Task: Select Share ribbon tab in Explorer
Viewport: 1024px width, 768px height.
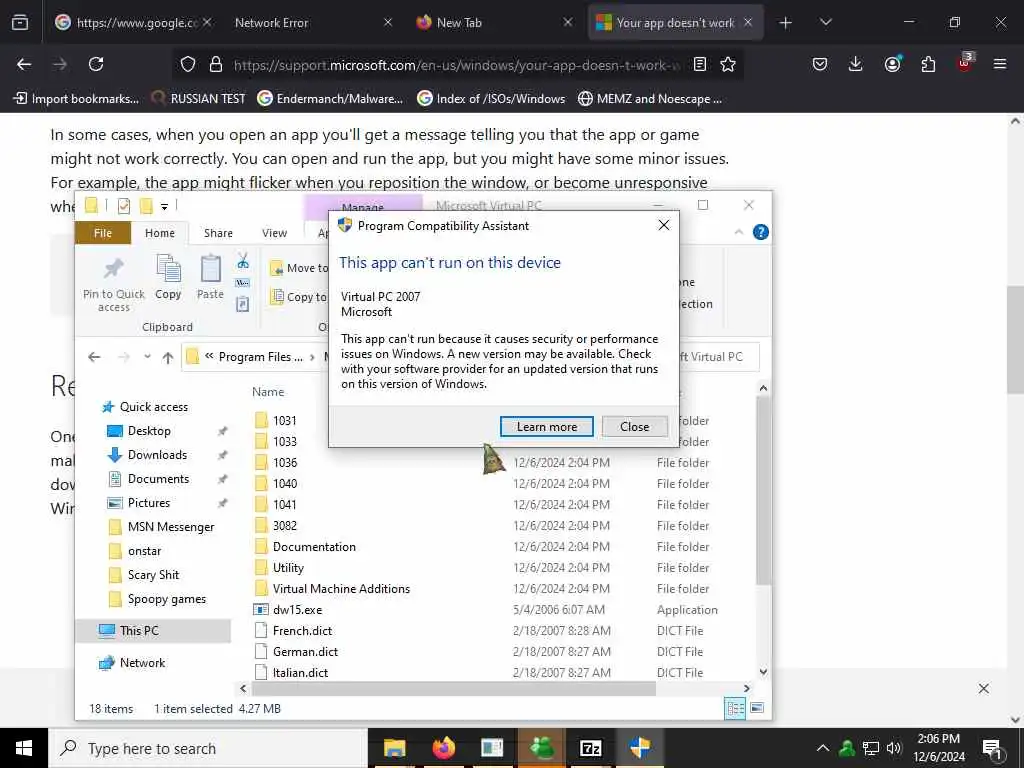Action: click(218, 233)
